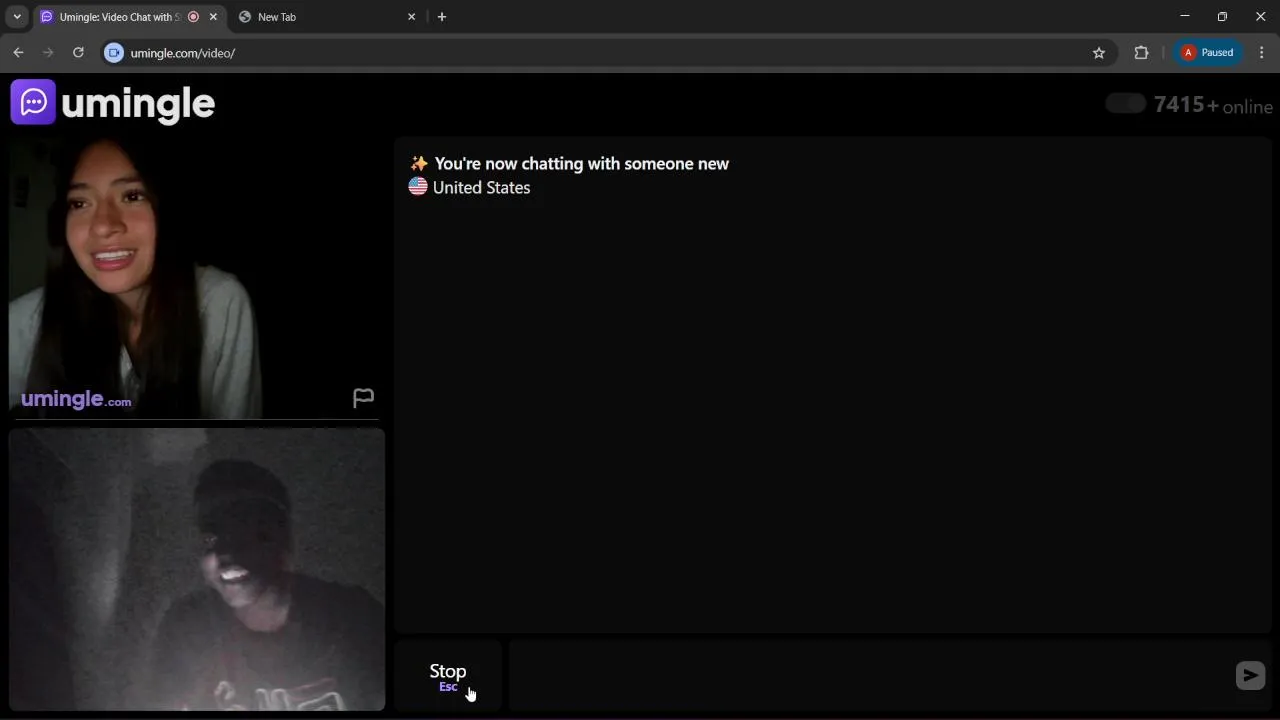Bookmark this page with the star icon
This screenshot has width=1280, height=720.
tap(1099, 53)
